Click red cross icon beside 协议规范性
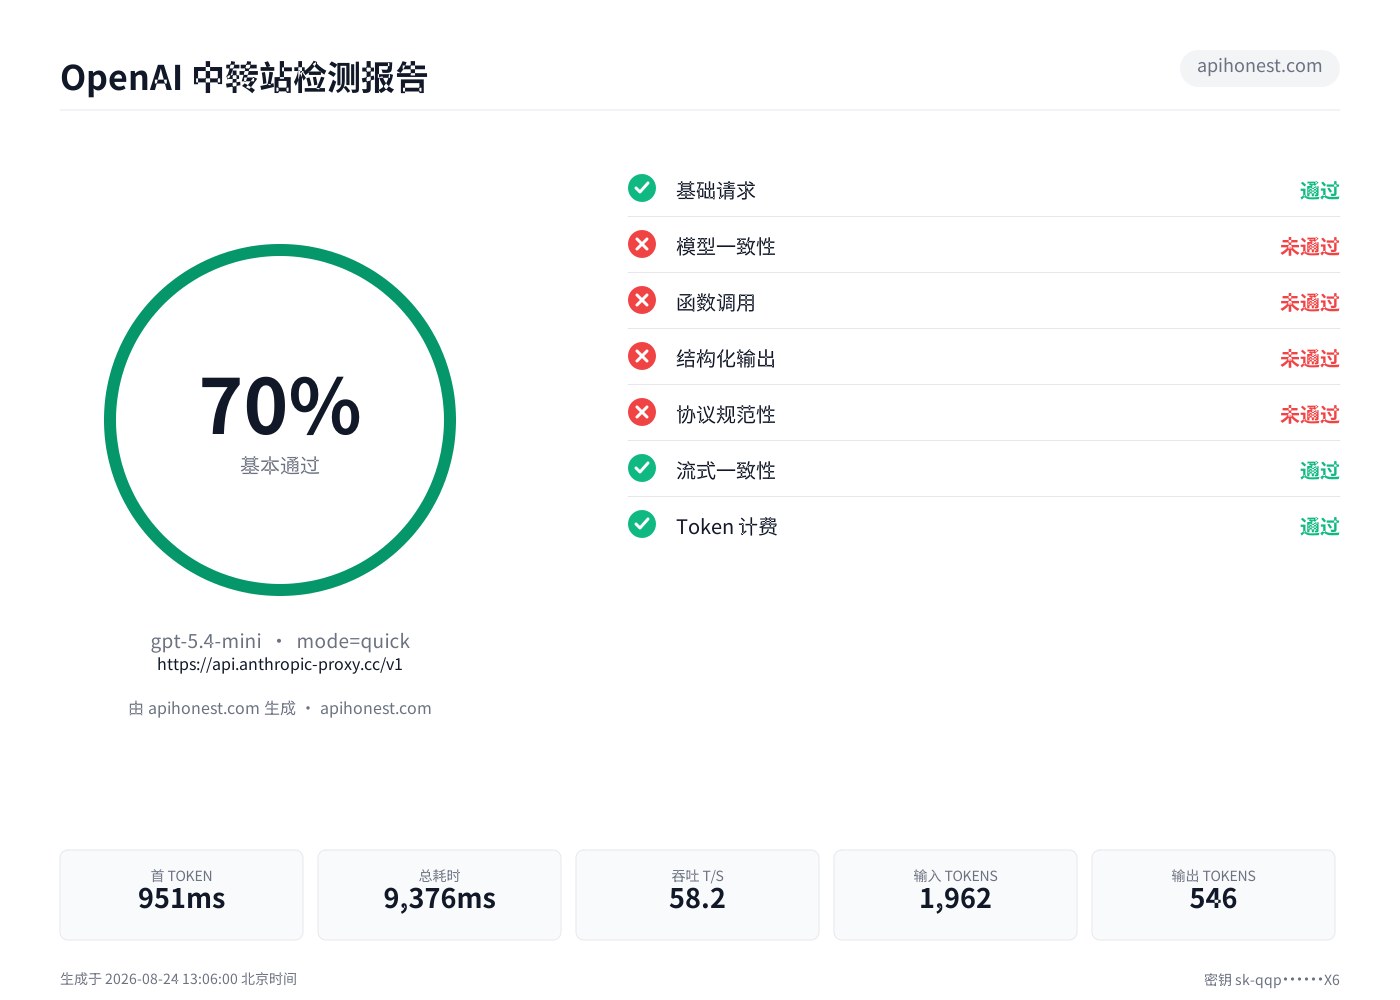Image resolution: width=1400 pixels, height=1000 pixels. tap(642, 412)
